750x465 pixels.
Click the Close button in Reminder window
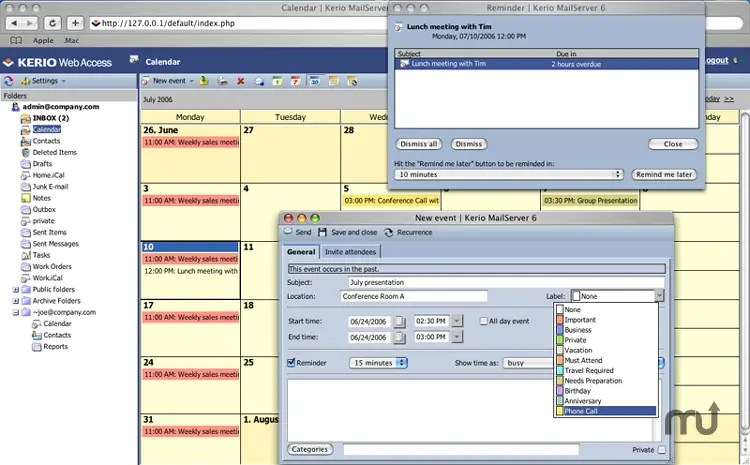pos(673,144)
